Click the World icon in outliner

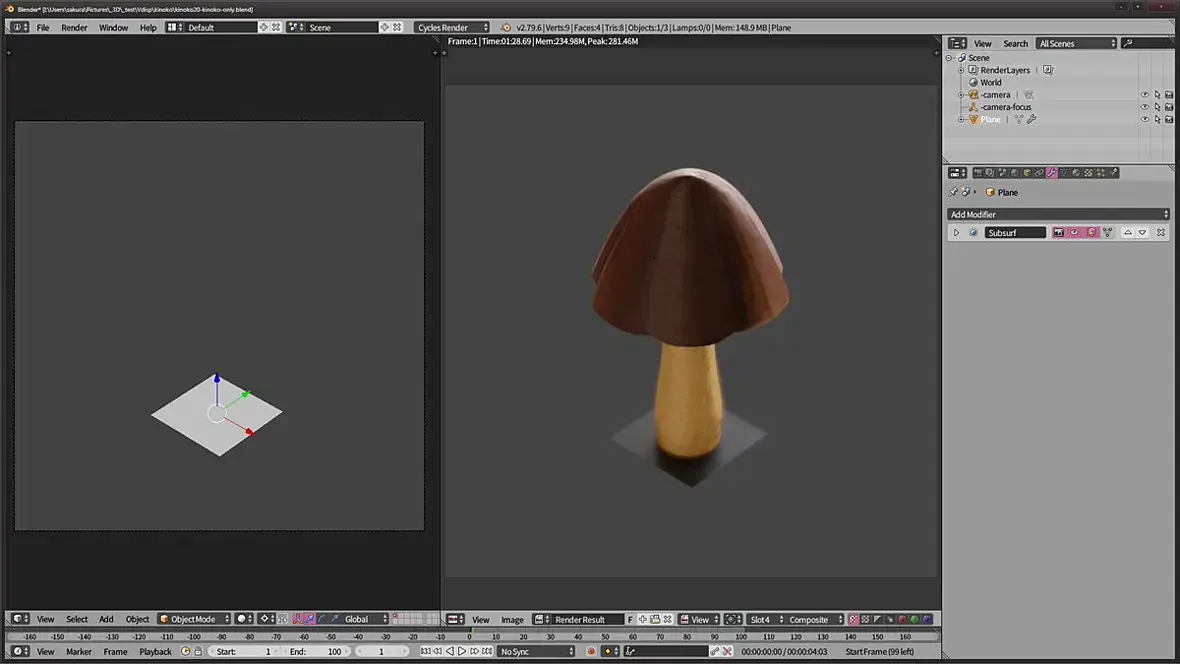click(x=973, y=83)
